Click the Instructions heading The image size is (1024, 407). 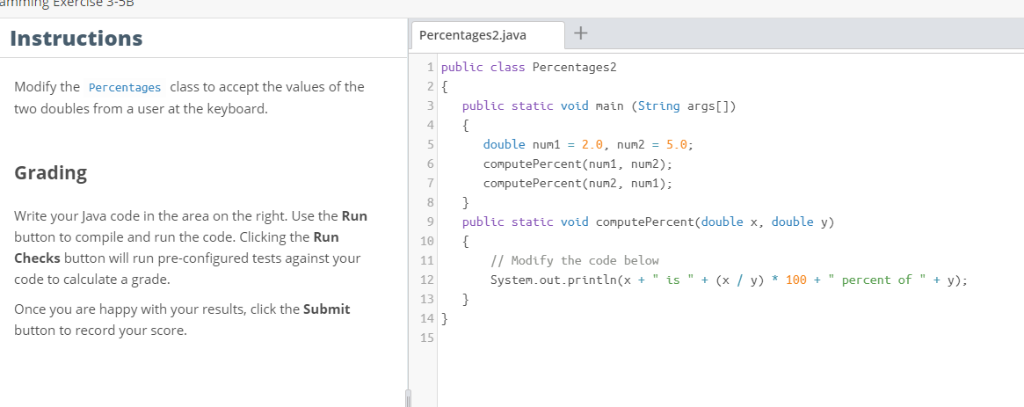pos(76,39)
